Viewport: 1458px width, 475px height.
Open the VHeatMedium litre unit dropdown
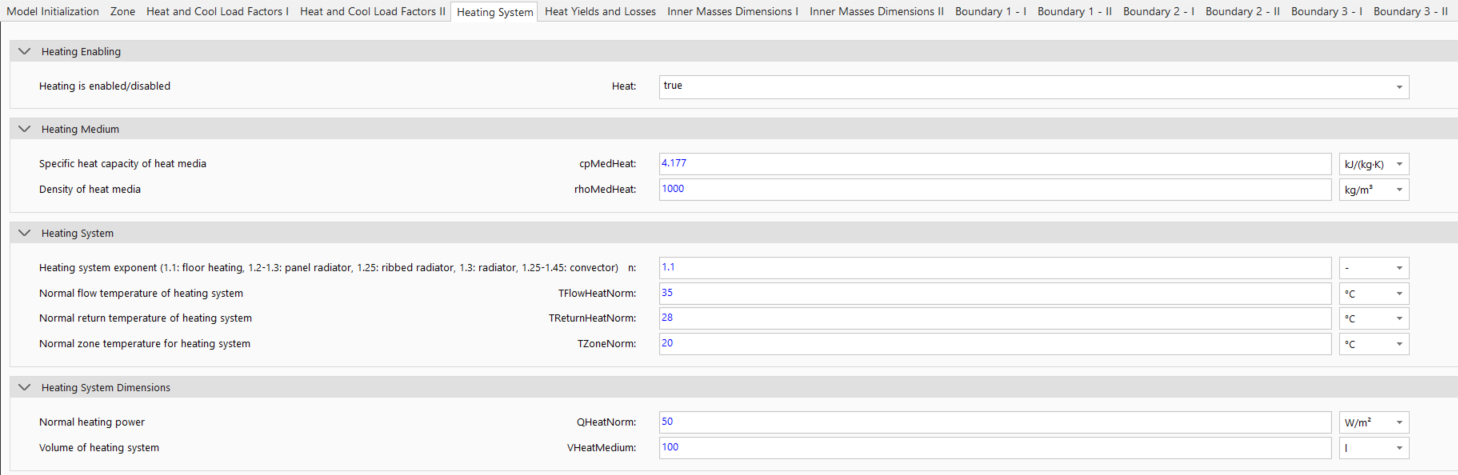[1374, 448]
